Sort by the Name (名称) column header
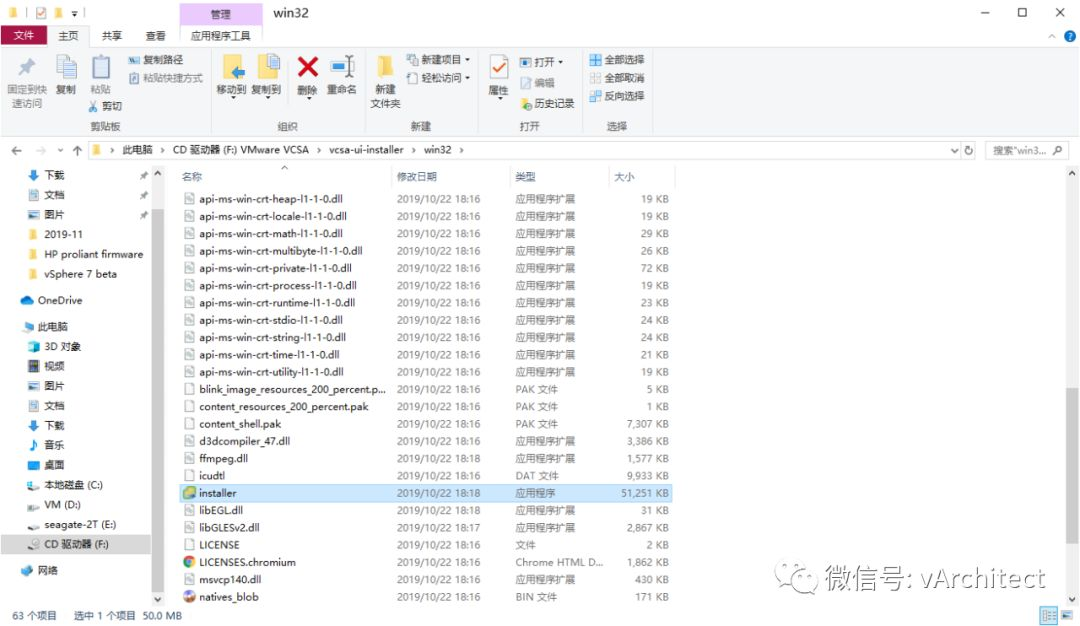The height and width of the screenshot is (626, 1080). click(x=284, y=177)
